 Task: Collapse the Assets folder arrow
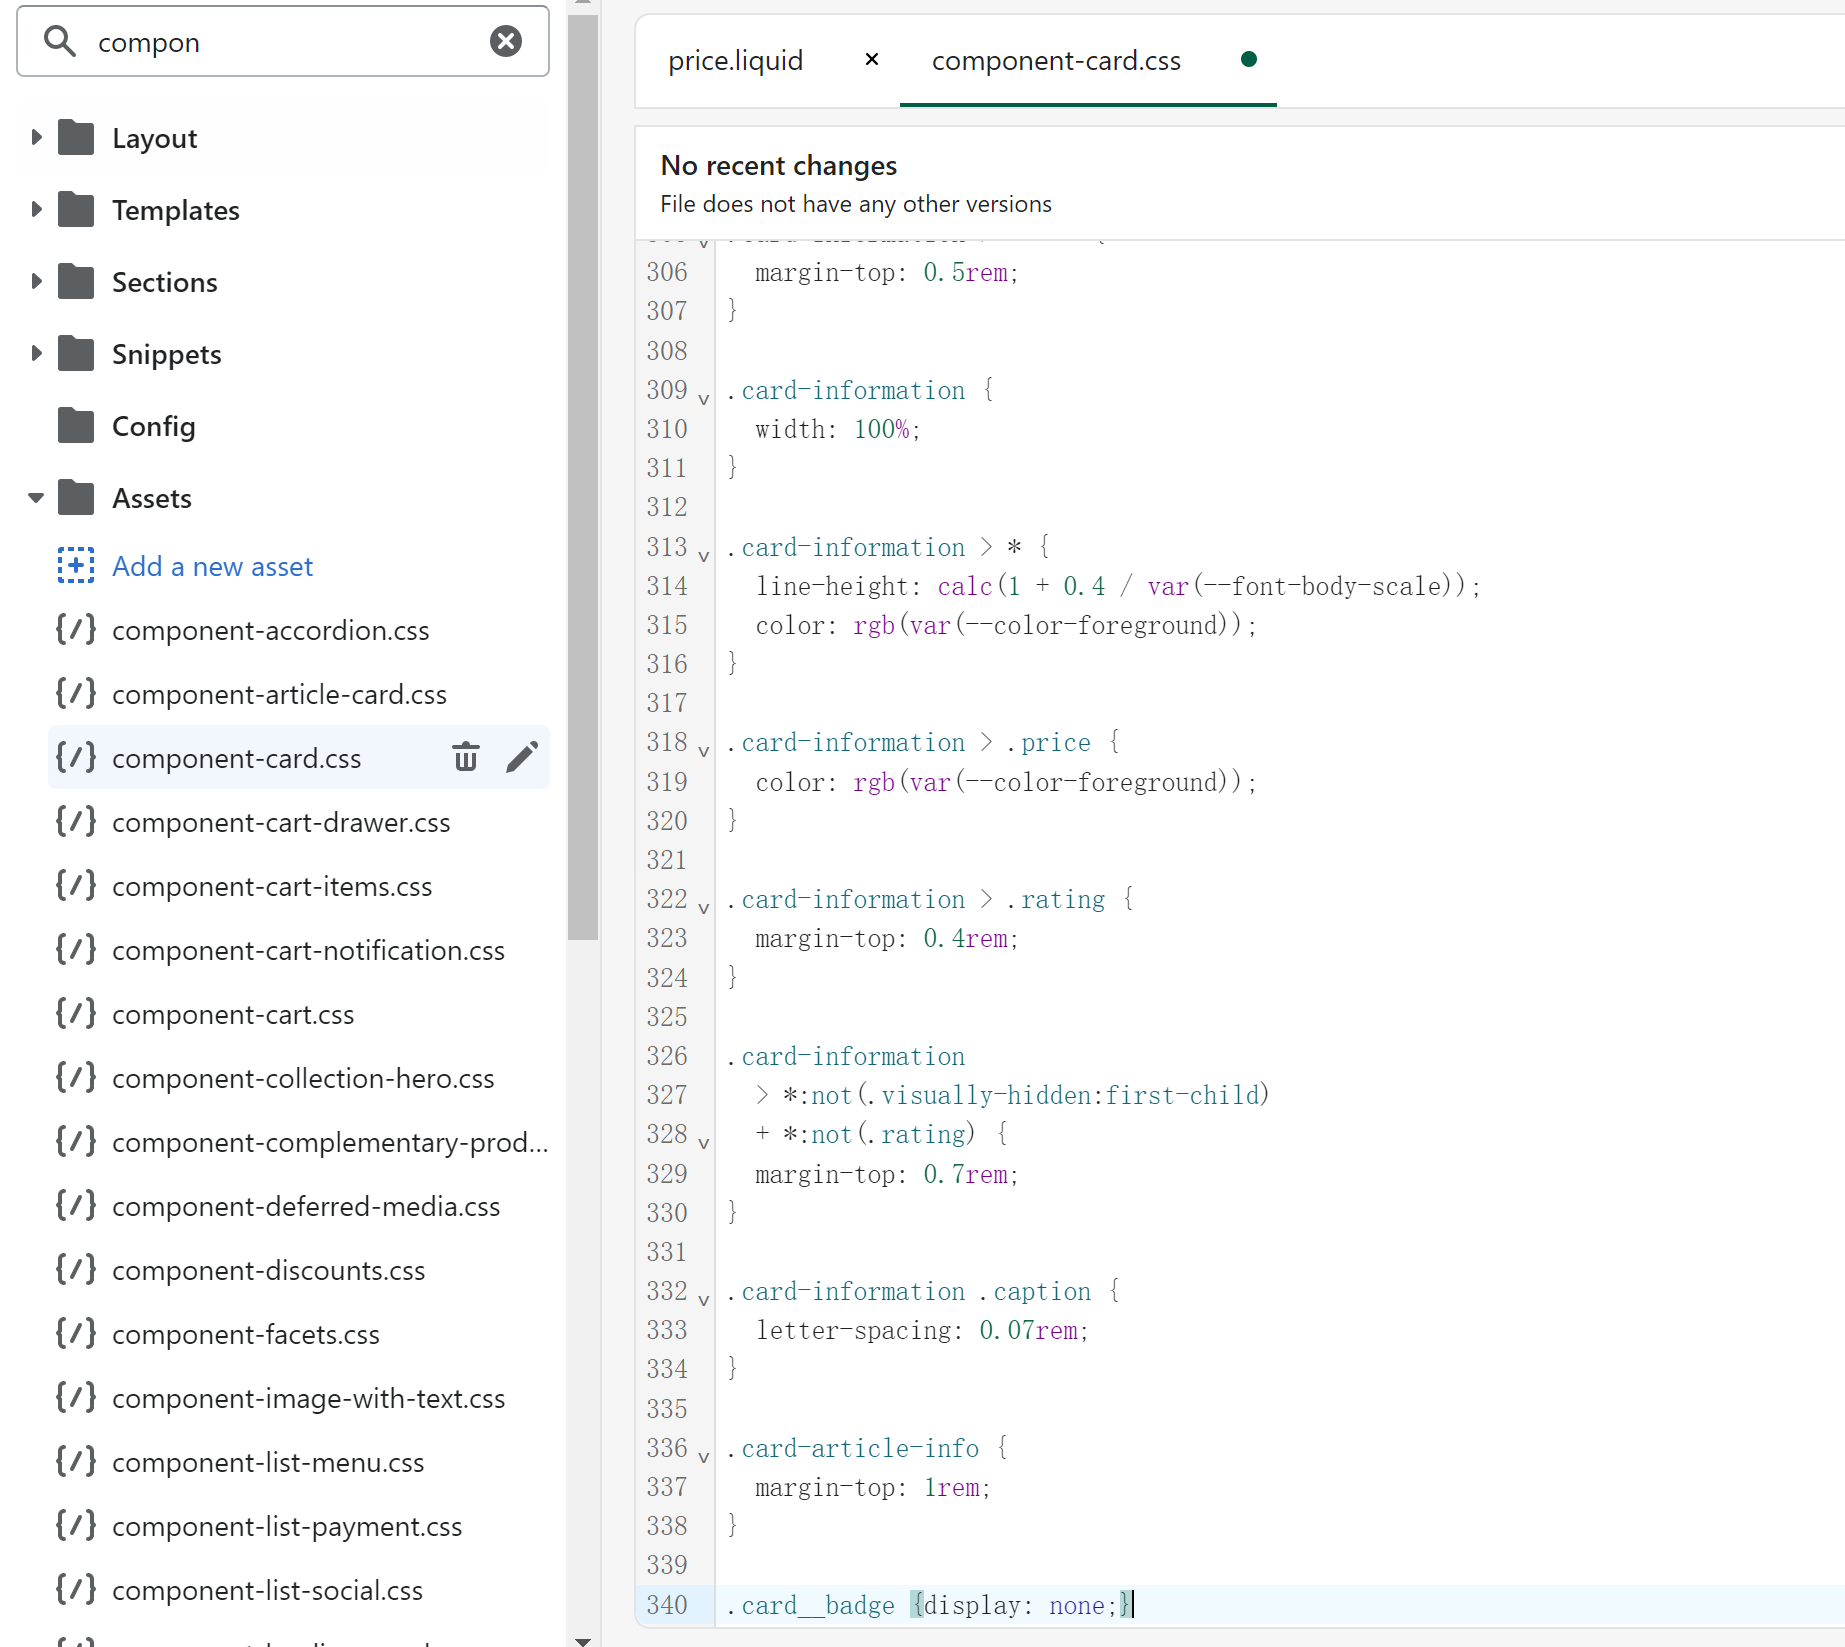click(x=37, y=497)
